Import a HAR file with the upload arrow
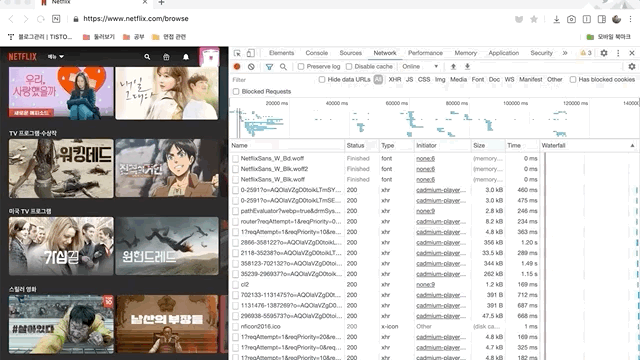Viewport: 640px width, 360px height. point(453,67)
